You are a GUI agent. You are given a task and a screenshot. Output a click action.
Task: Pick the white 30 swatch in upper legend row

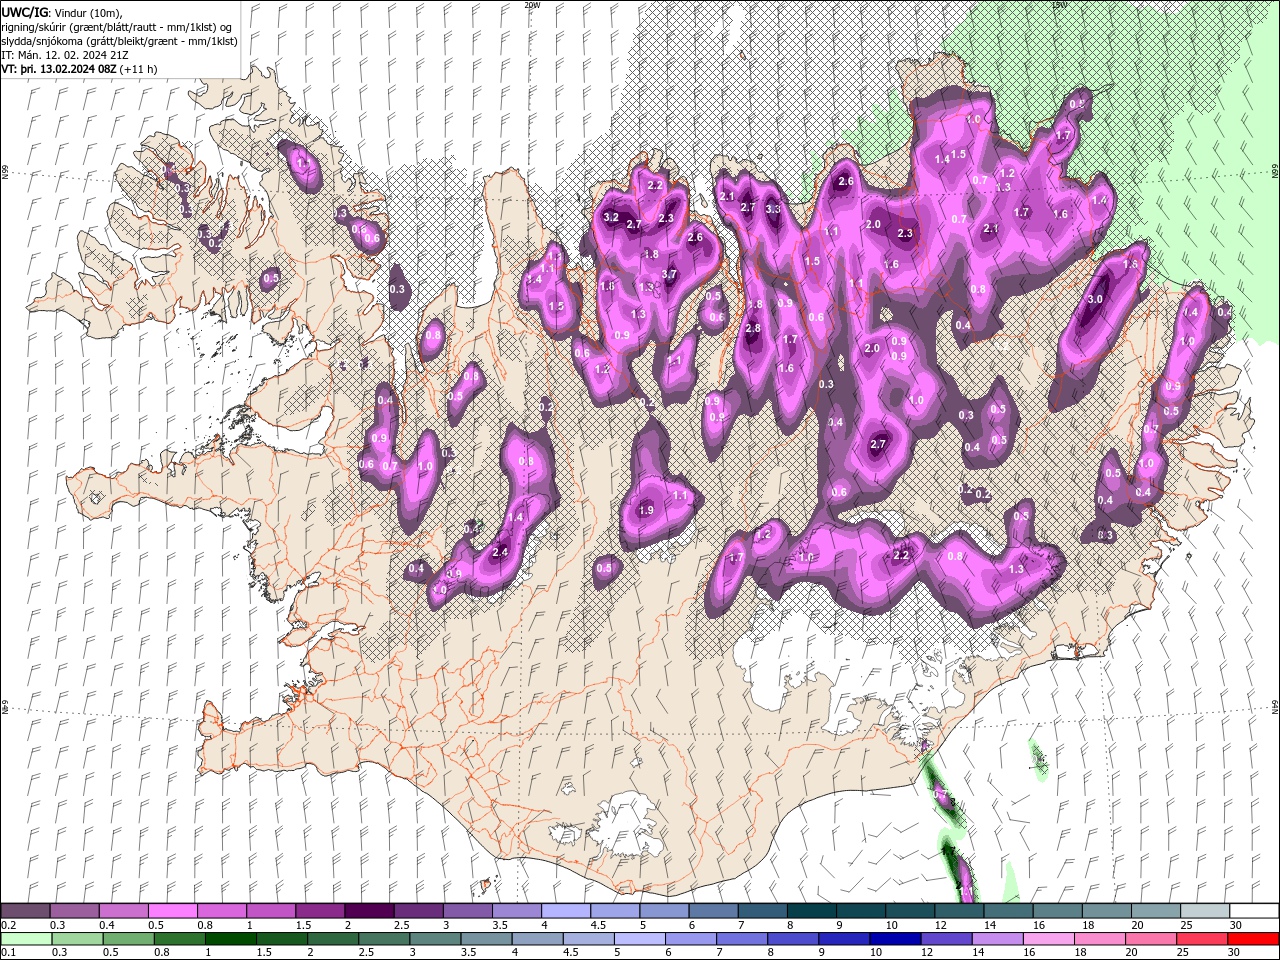click(1253, 911)
